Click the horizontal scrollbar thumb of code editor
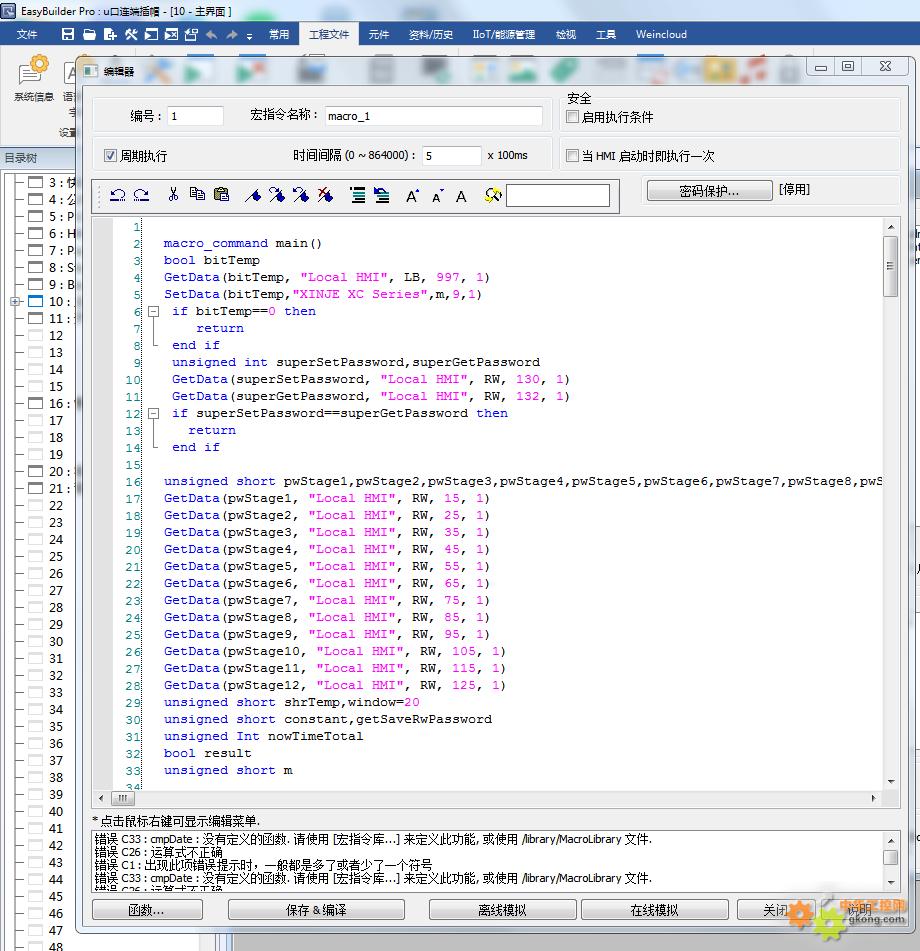This screenshot has width=920, height=951. click(x=123, y=798)
